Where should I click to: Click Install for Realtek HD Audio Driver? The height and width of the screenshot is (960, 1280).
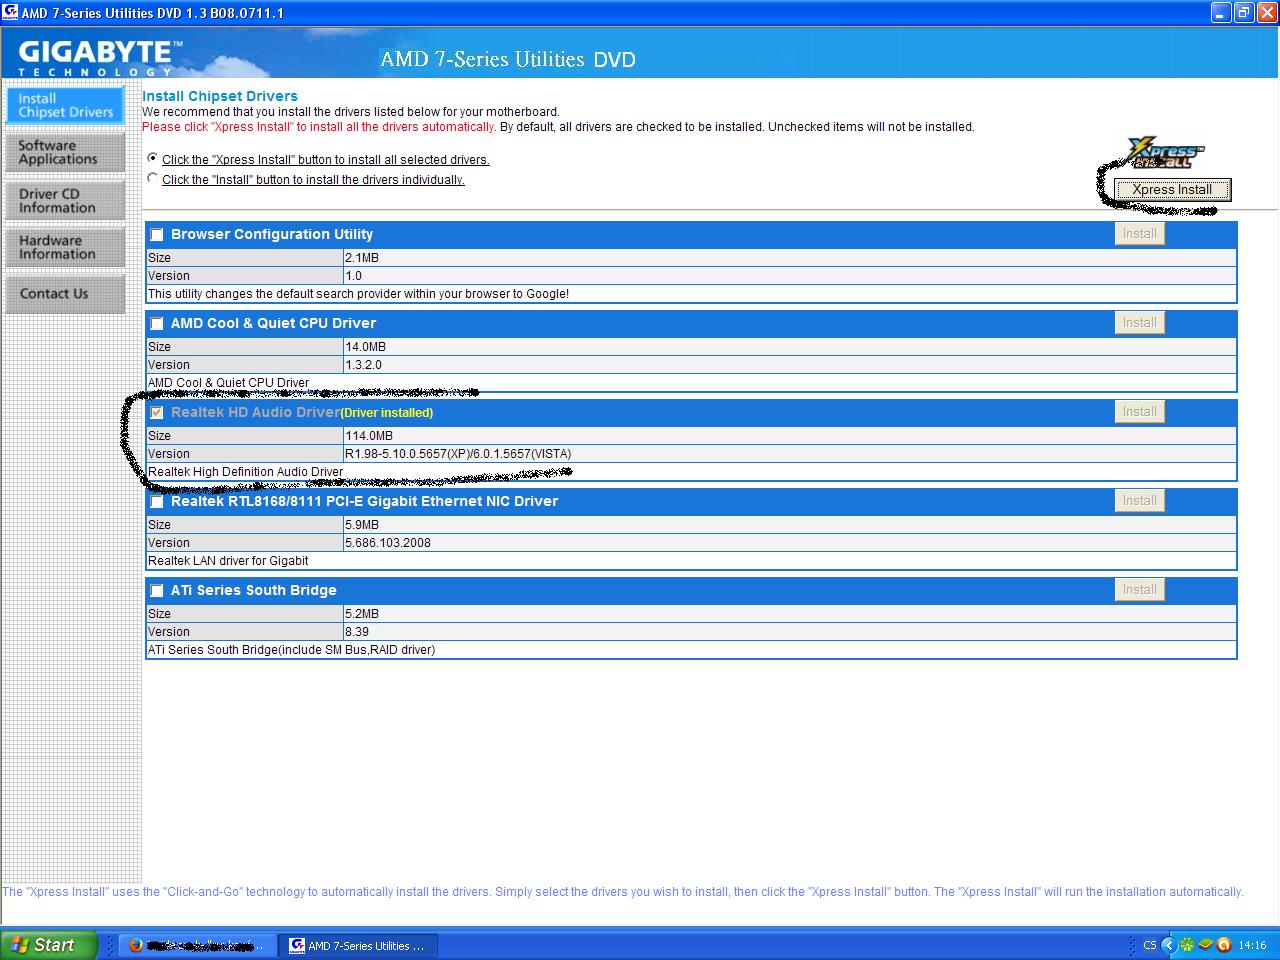click(x=1139, y=411)
